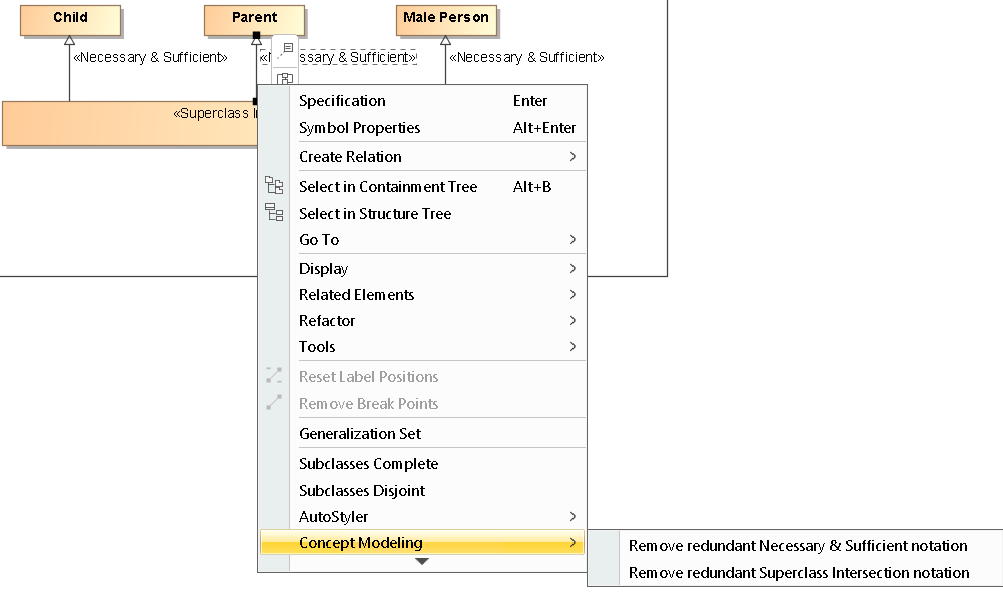Click the note anchor icon on smart manipulator
The height and width of the screenshot is (592, 1003).
[286, 48]
